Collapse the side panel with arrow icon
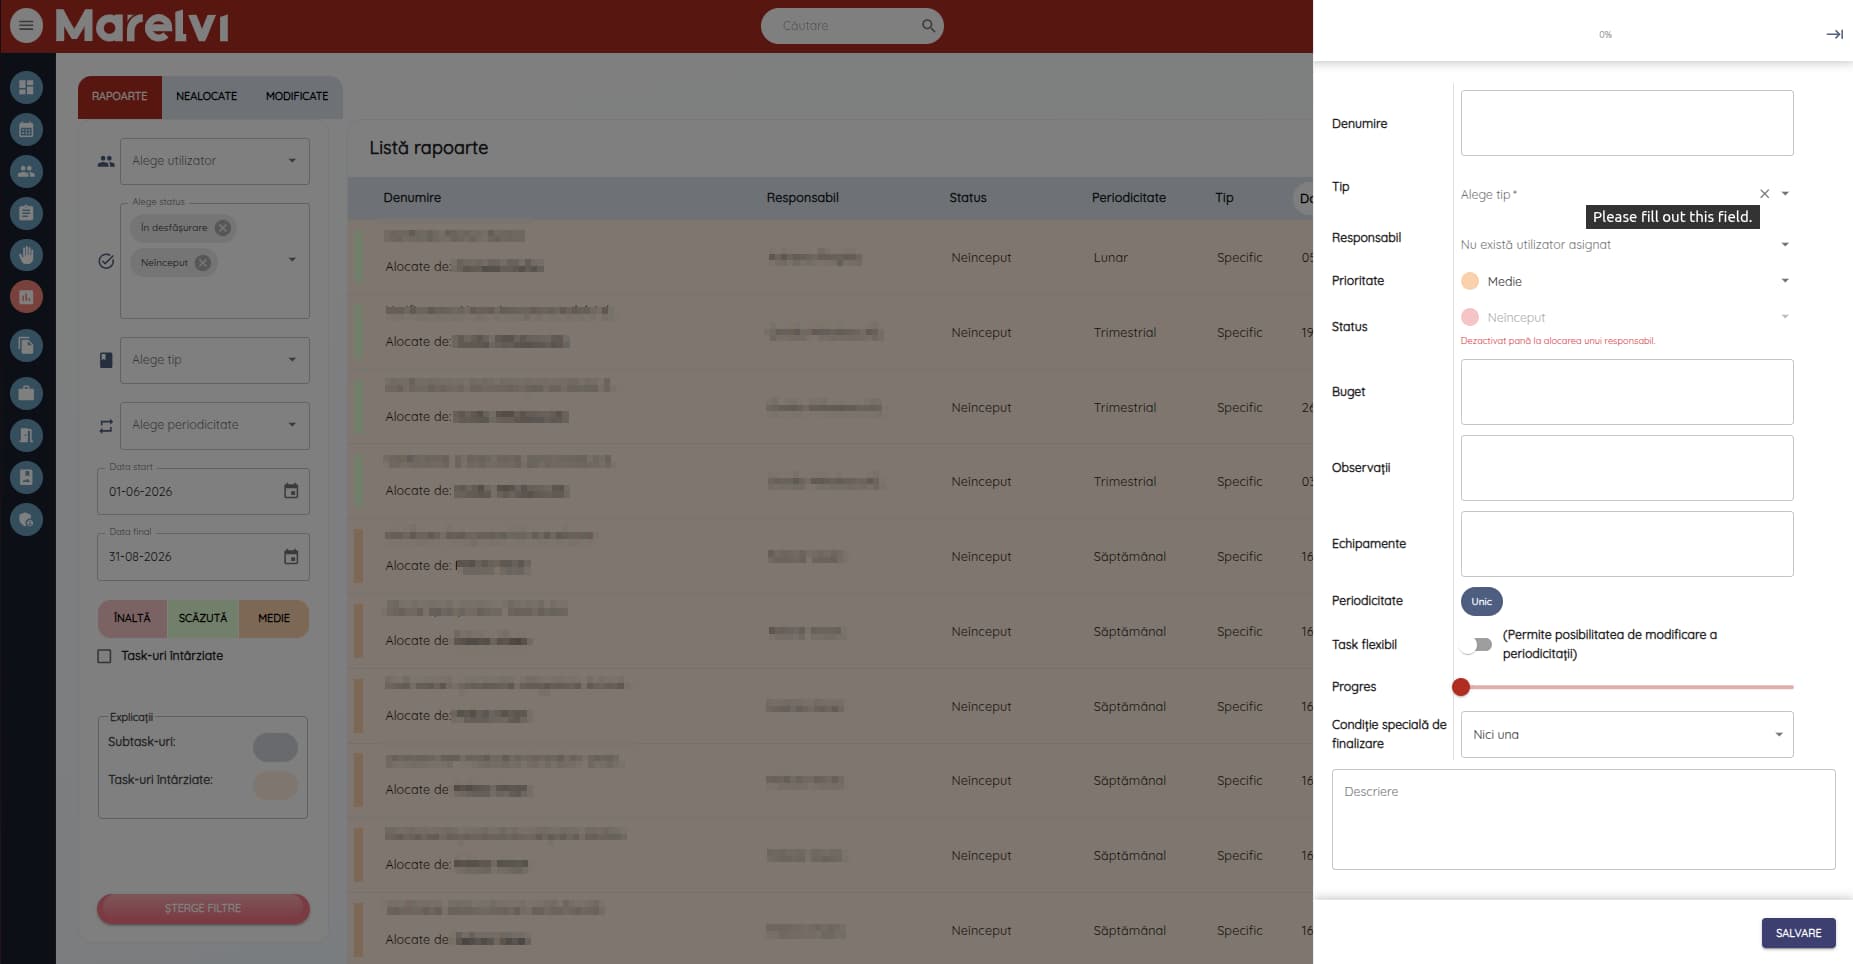 pyautogui.click(x=1834, y=34)
